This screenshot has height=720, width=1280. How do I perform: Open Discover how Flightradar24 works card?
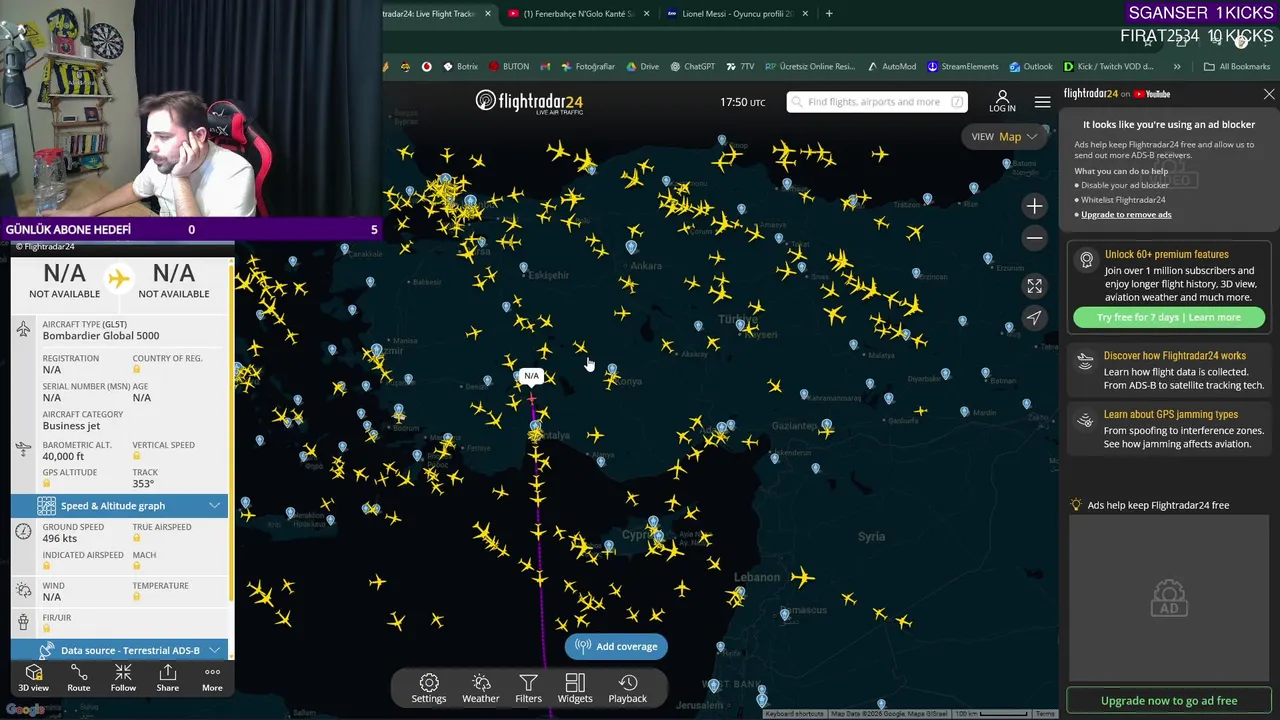pyautogui.click(x=1169, y=370)
